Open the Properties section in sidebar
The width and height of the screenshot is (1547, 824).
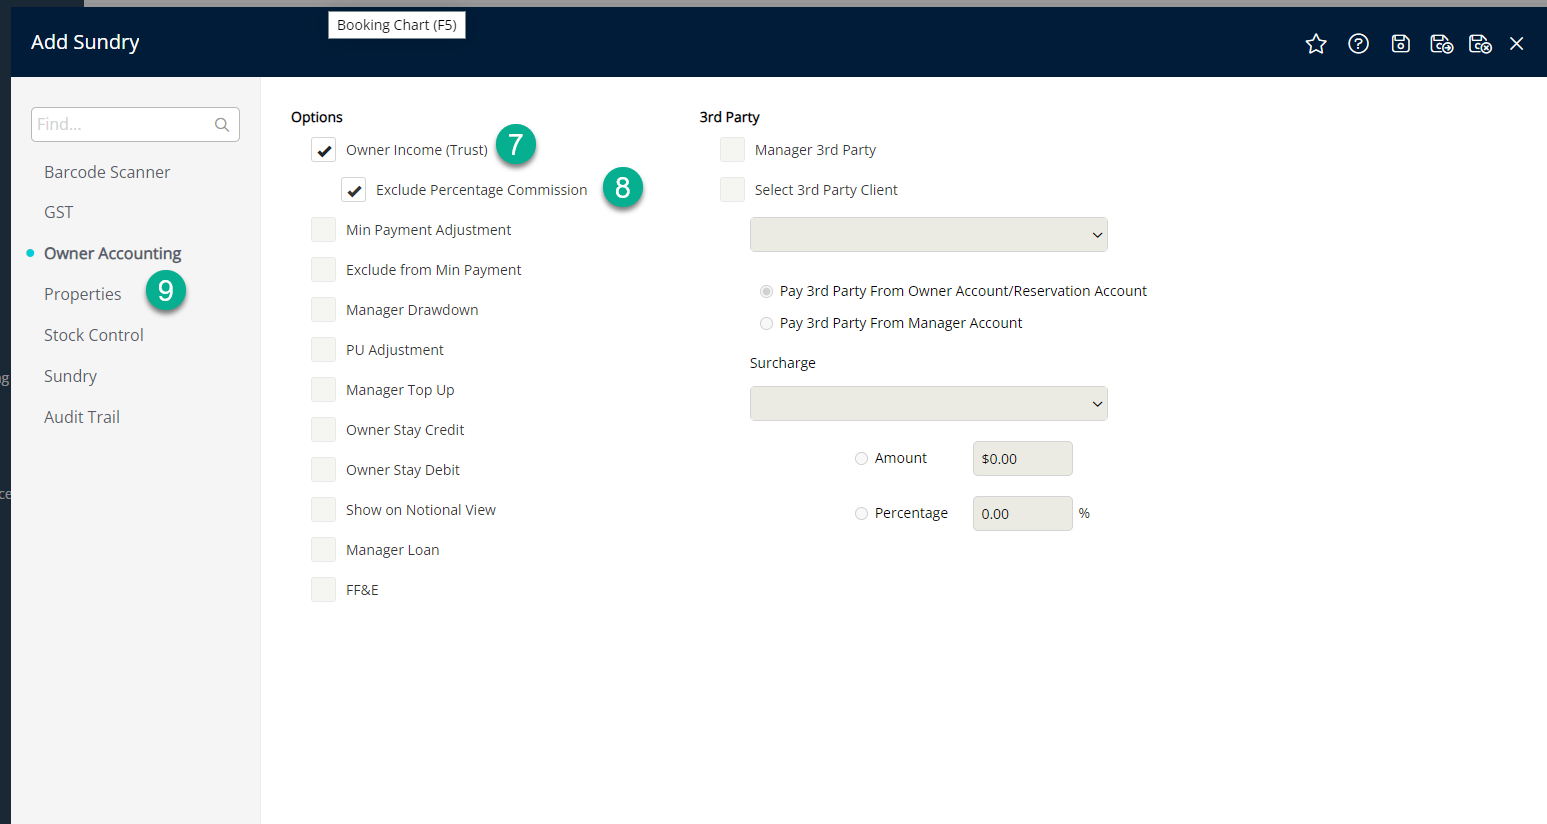click(83, 294)
